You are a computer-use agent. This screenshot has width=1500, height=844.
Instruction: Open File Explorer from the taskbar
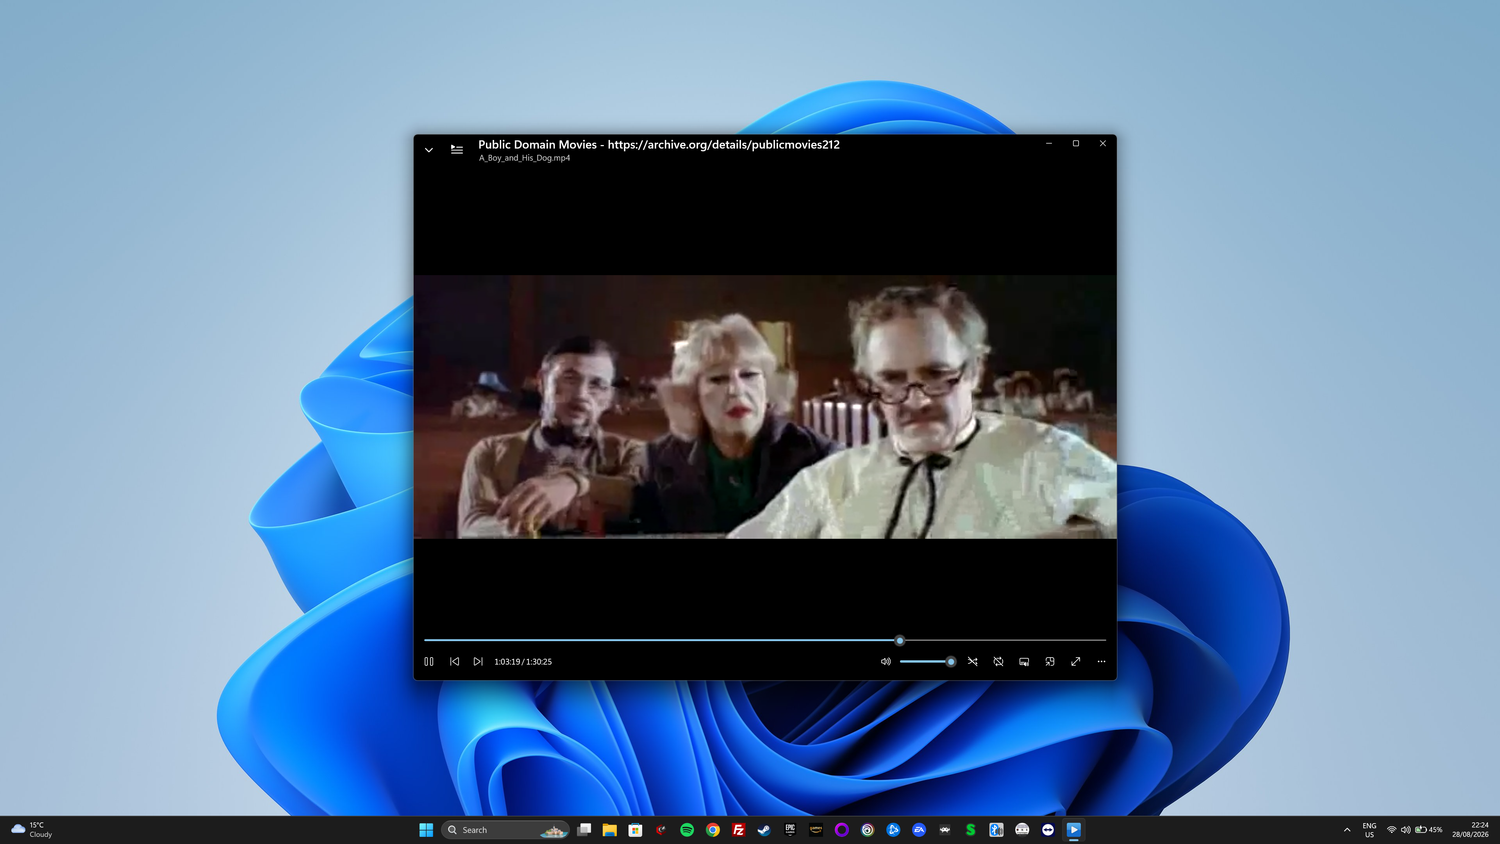[x=609, y=830]
